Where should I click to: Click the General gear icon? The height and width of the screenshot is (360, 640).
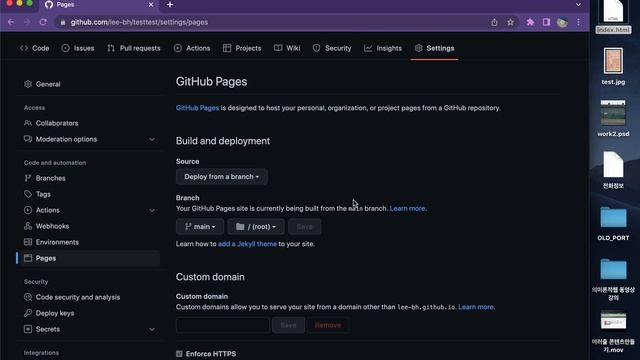[x=28, y=84]
